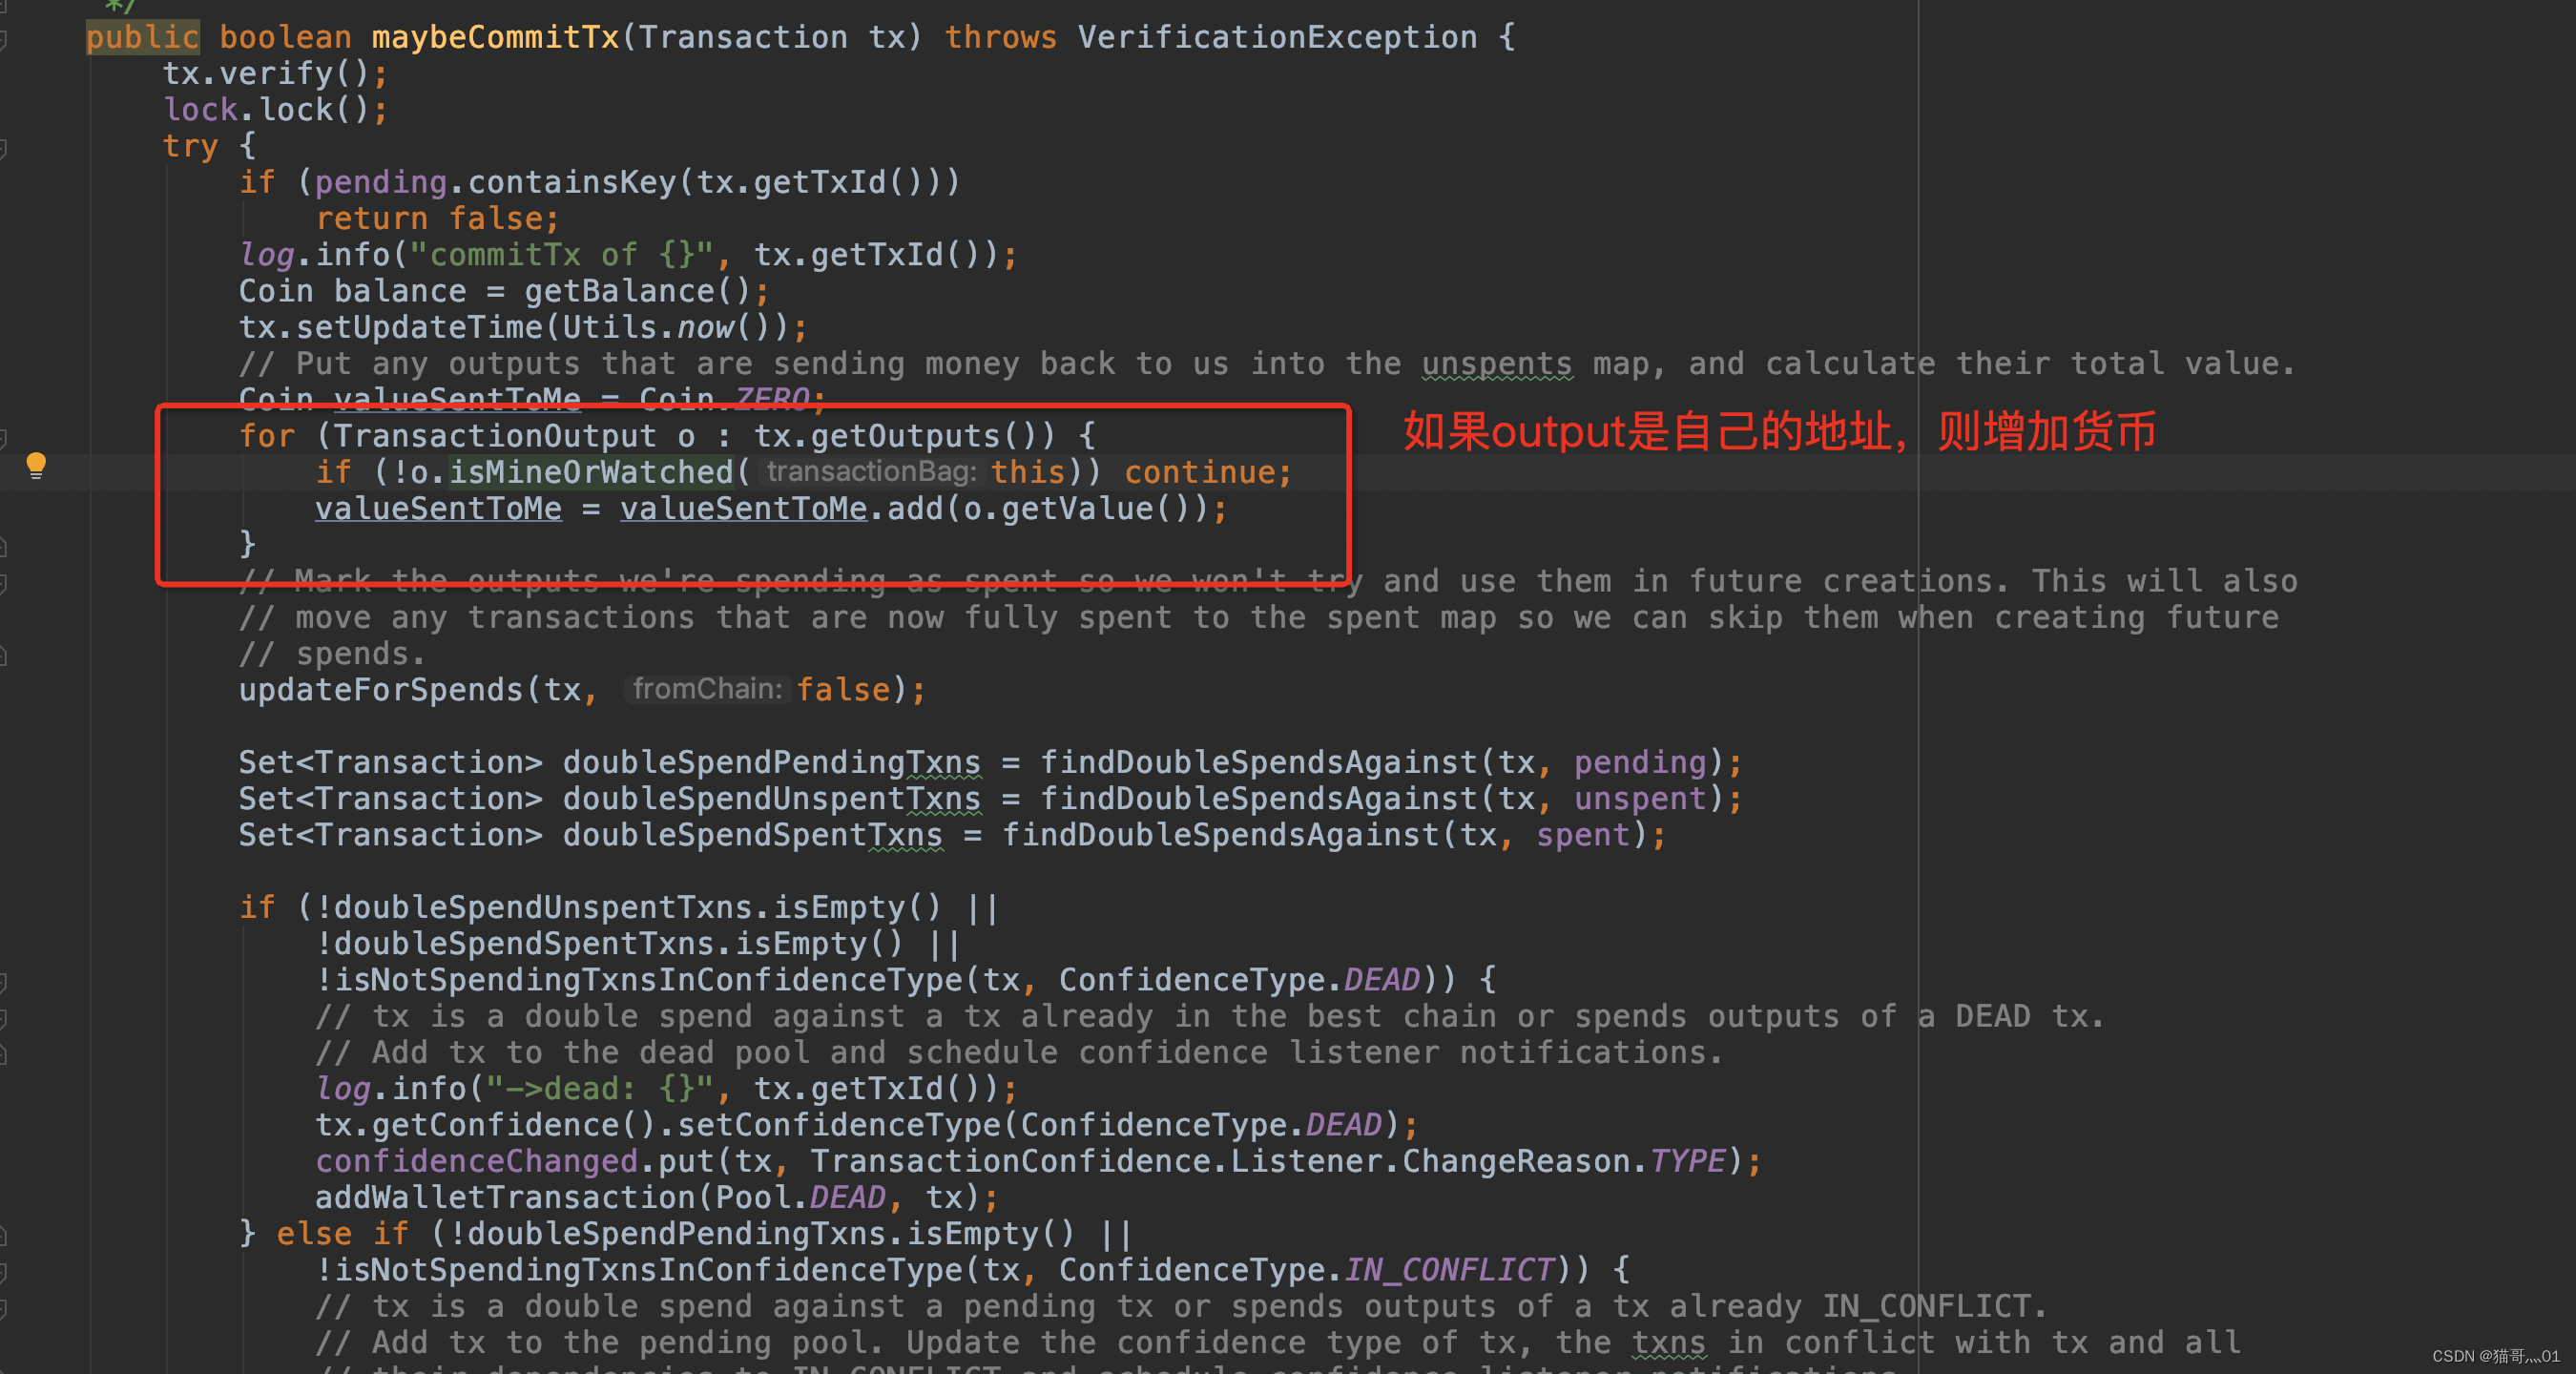Click the 'transactionBag:' inlay parameter hint
Screen dimensions: 2576x1374
click(870, 472)
